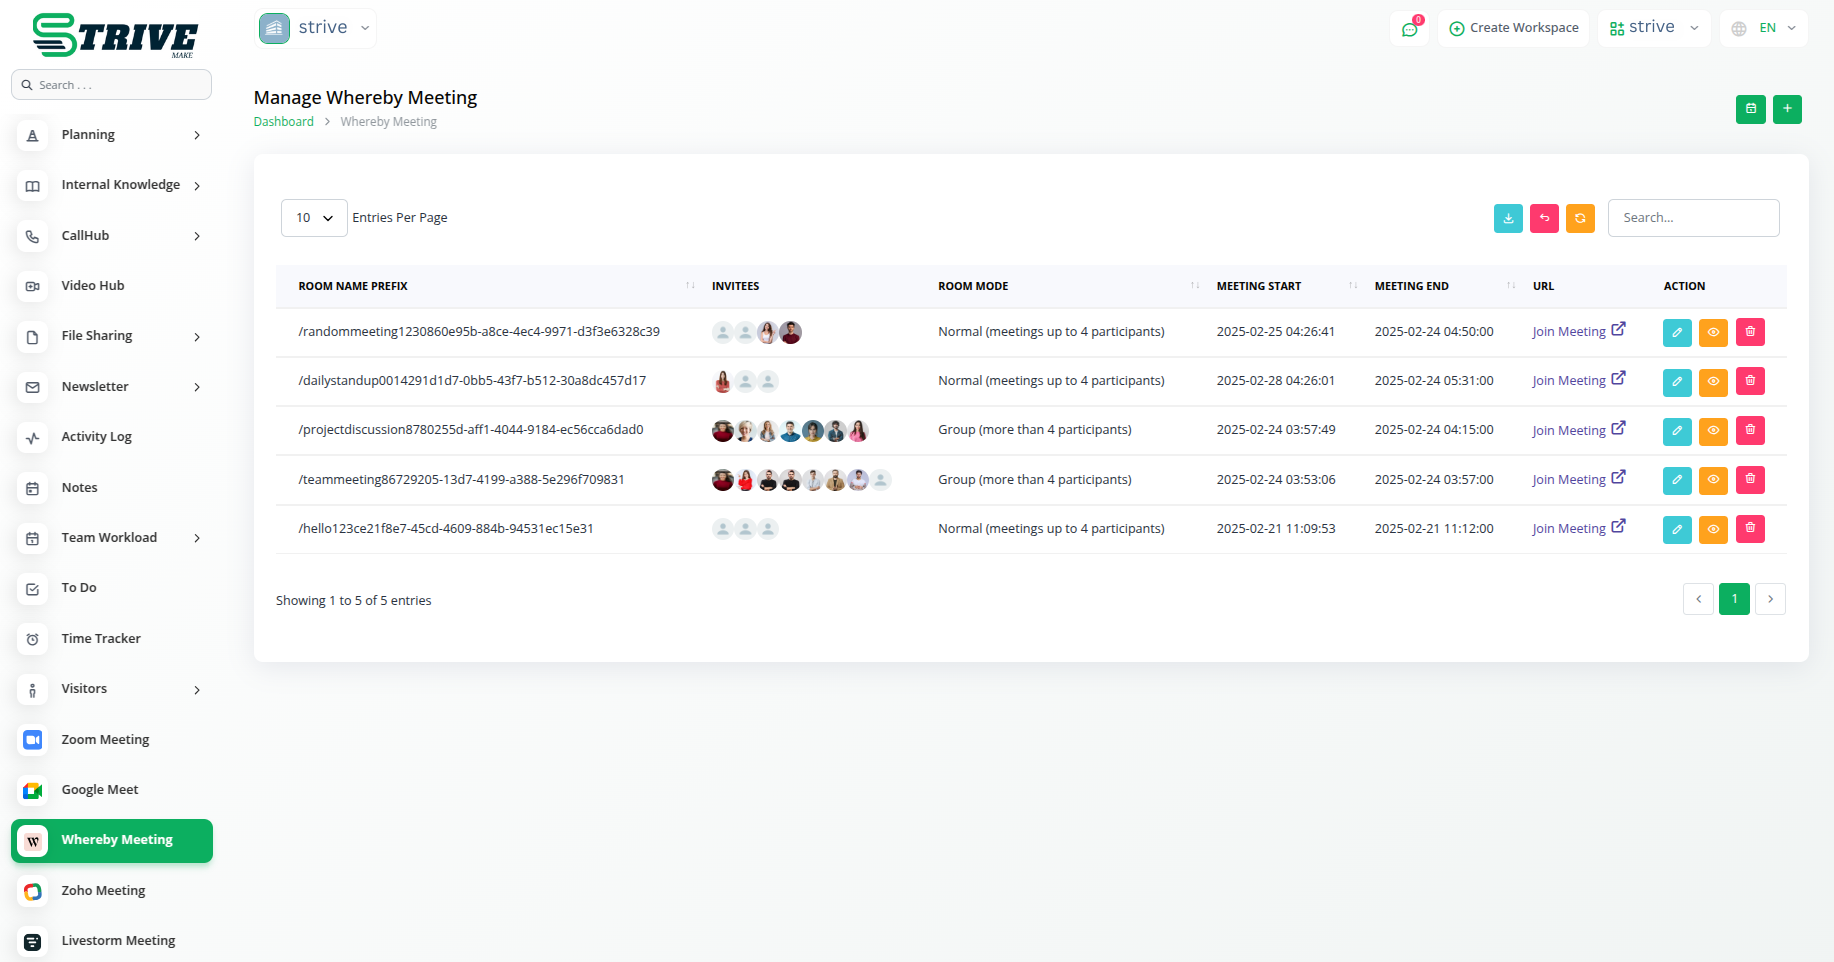Edit the randommeeting room entry
This screenshot has width=1834, height=962.
pyautogui.click(x=1677, y=332)
